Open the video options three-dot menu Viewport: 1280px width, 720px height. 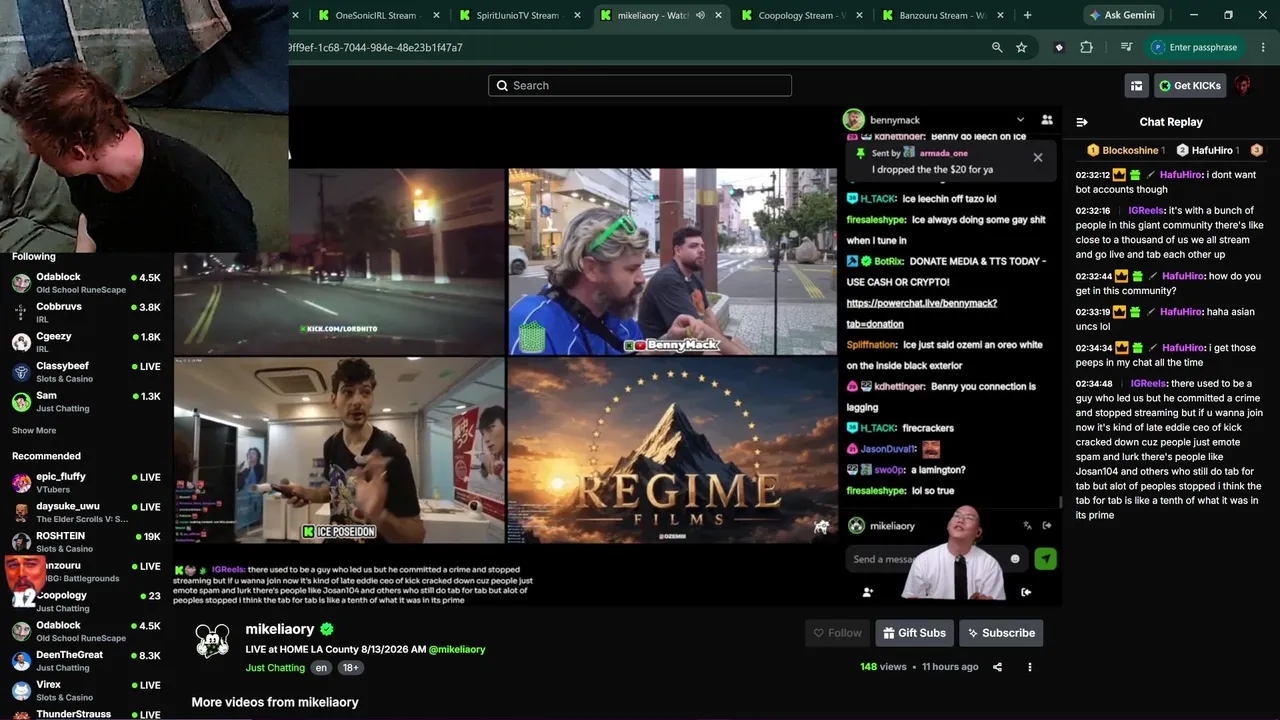click(1029, 667)
